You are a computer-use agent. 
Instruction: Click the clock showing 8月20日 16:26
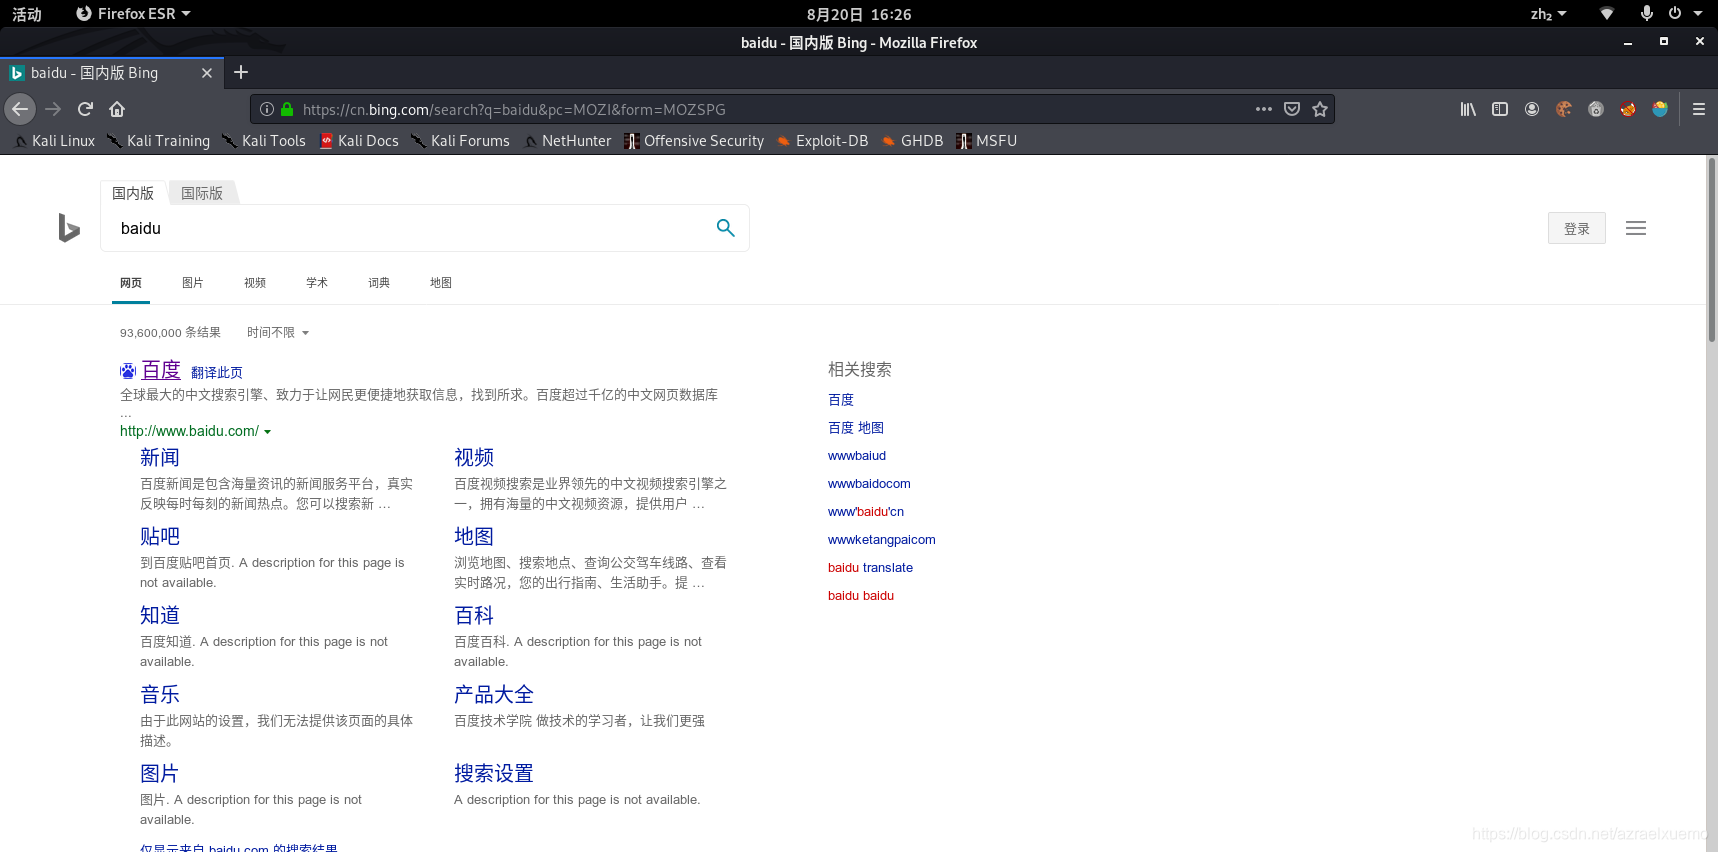pyautogui.click(x=859, y=14)
